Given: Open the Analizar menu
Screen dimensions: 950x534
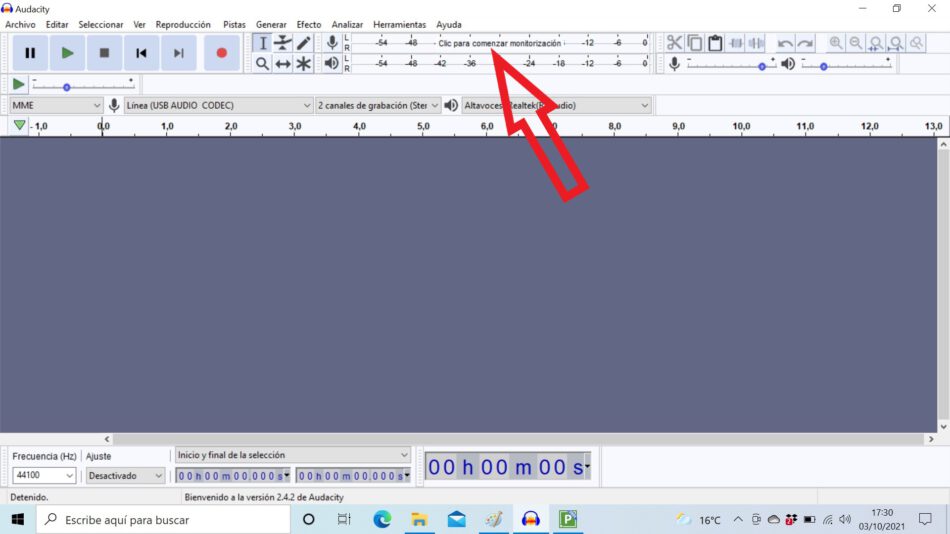Looking at the screenshot, I should pos(347,25).
